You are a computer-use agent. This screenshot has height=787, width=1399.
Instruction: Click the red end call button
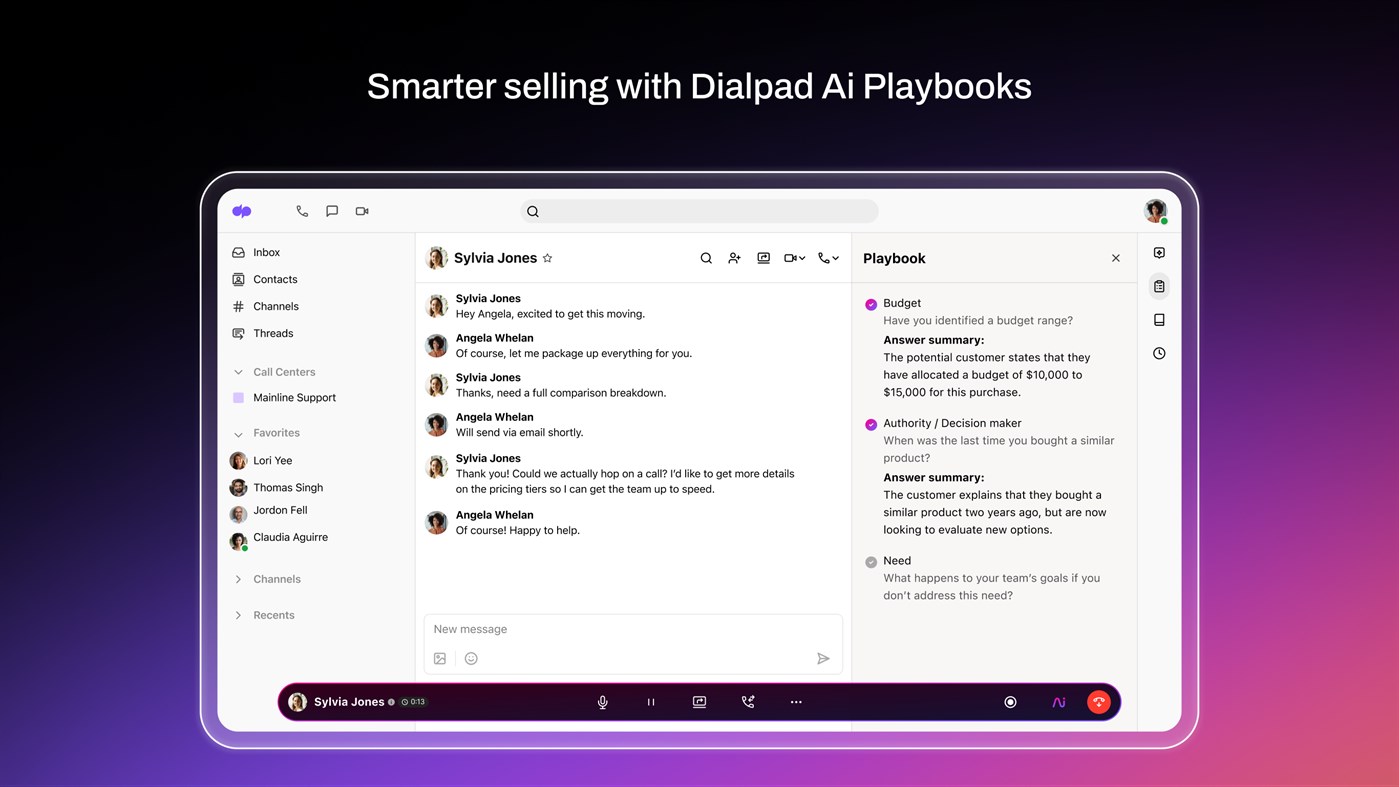click(x=1098, y=701)
